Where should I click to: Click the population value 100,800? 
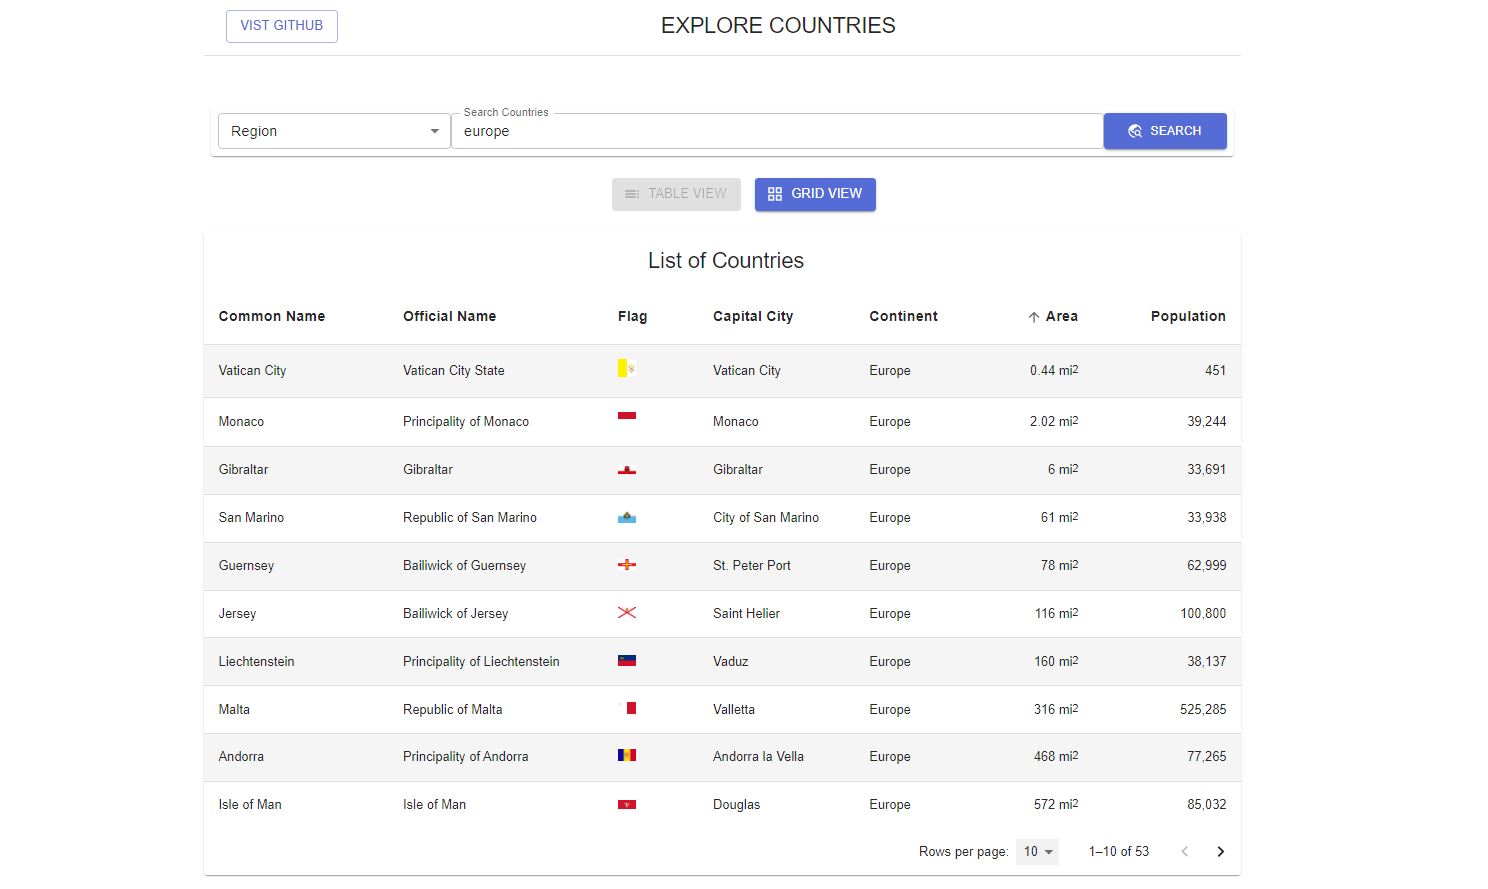tap(1203, 613)
